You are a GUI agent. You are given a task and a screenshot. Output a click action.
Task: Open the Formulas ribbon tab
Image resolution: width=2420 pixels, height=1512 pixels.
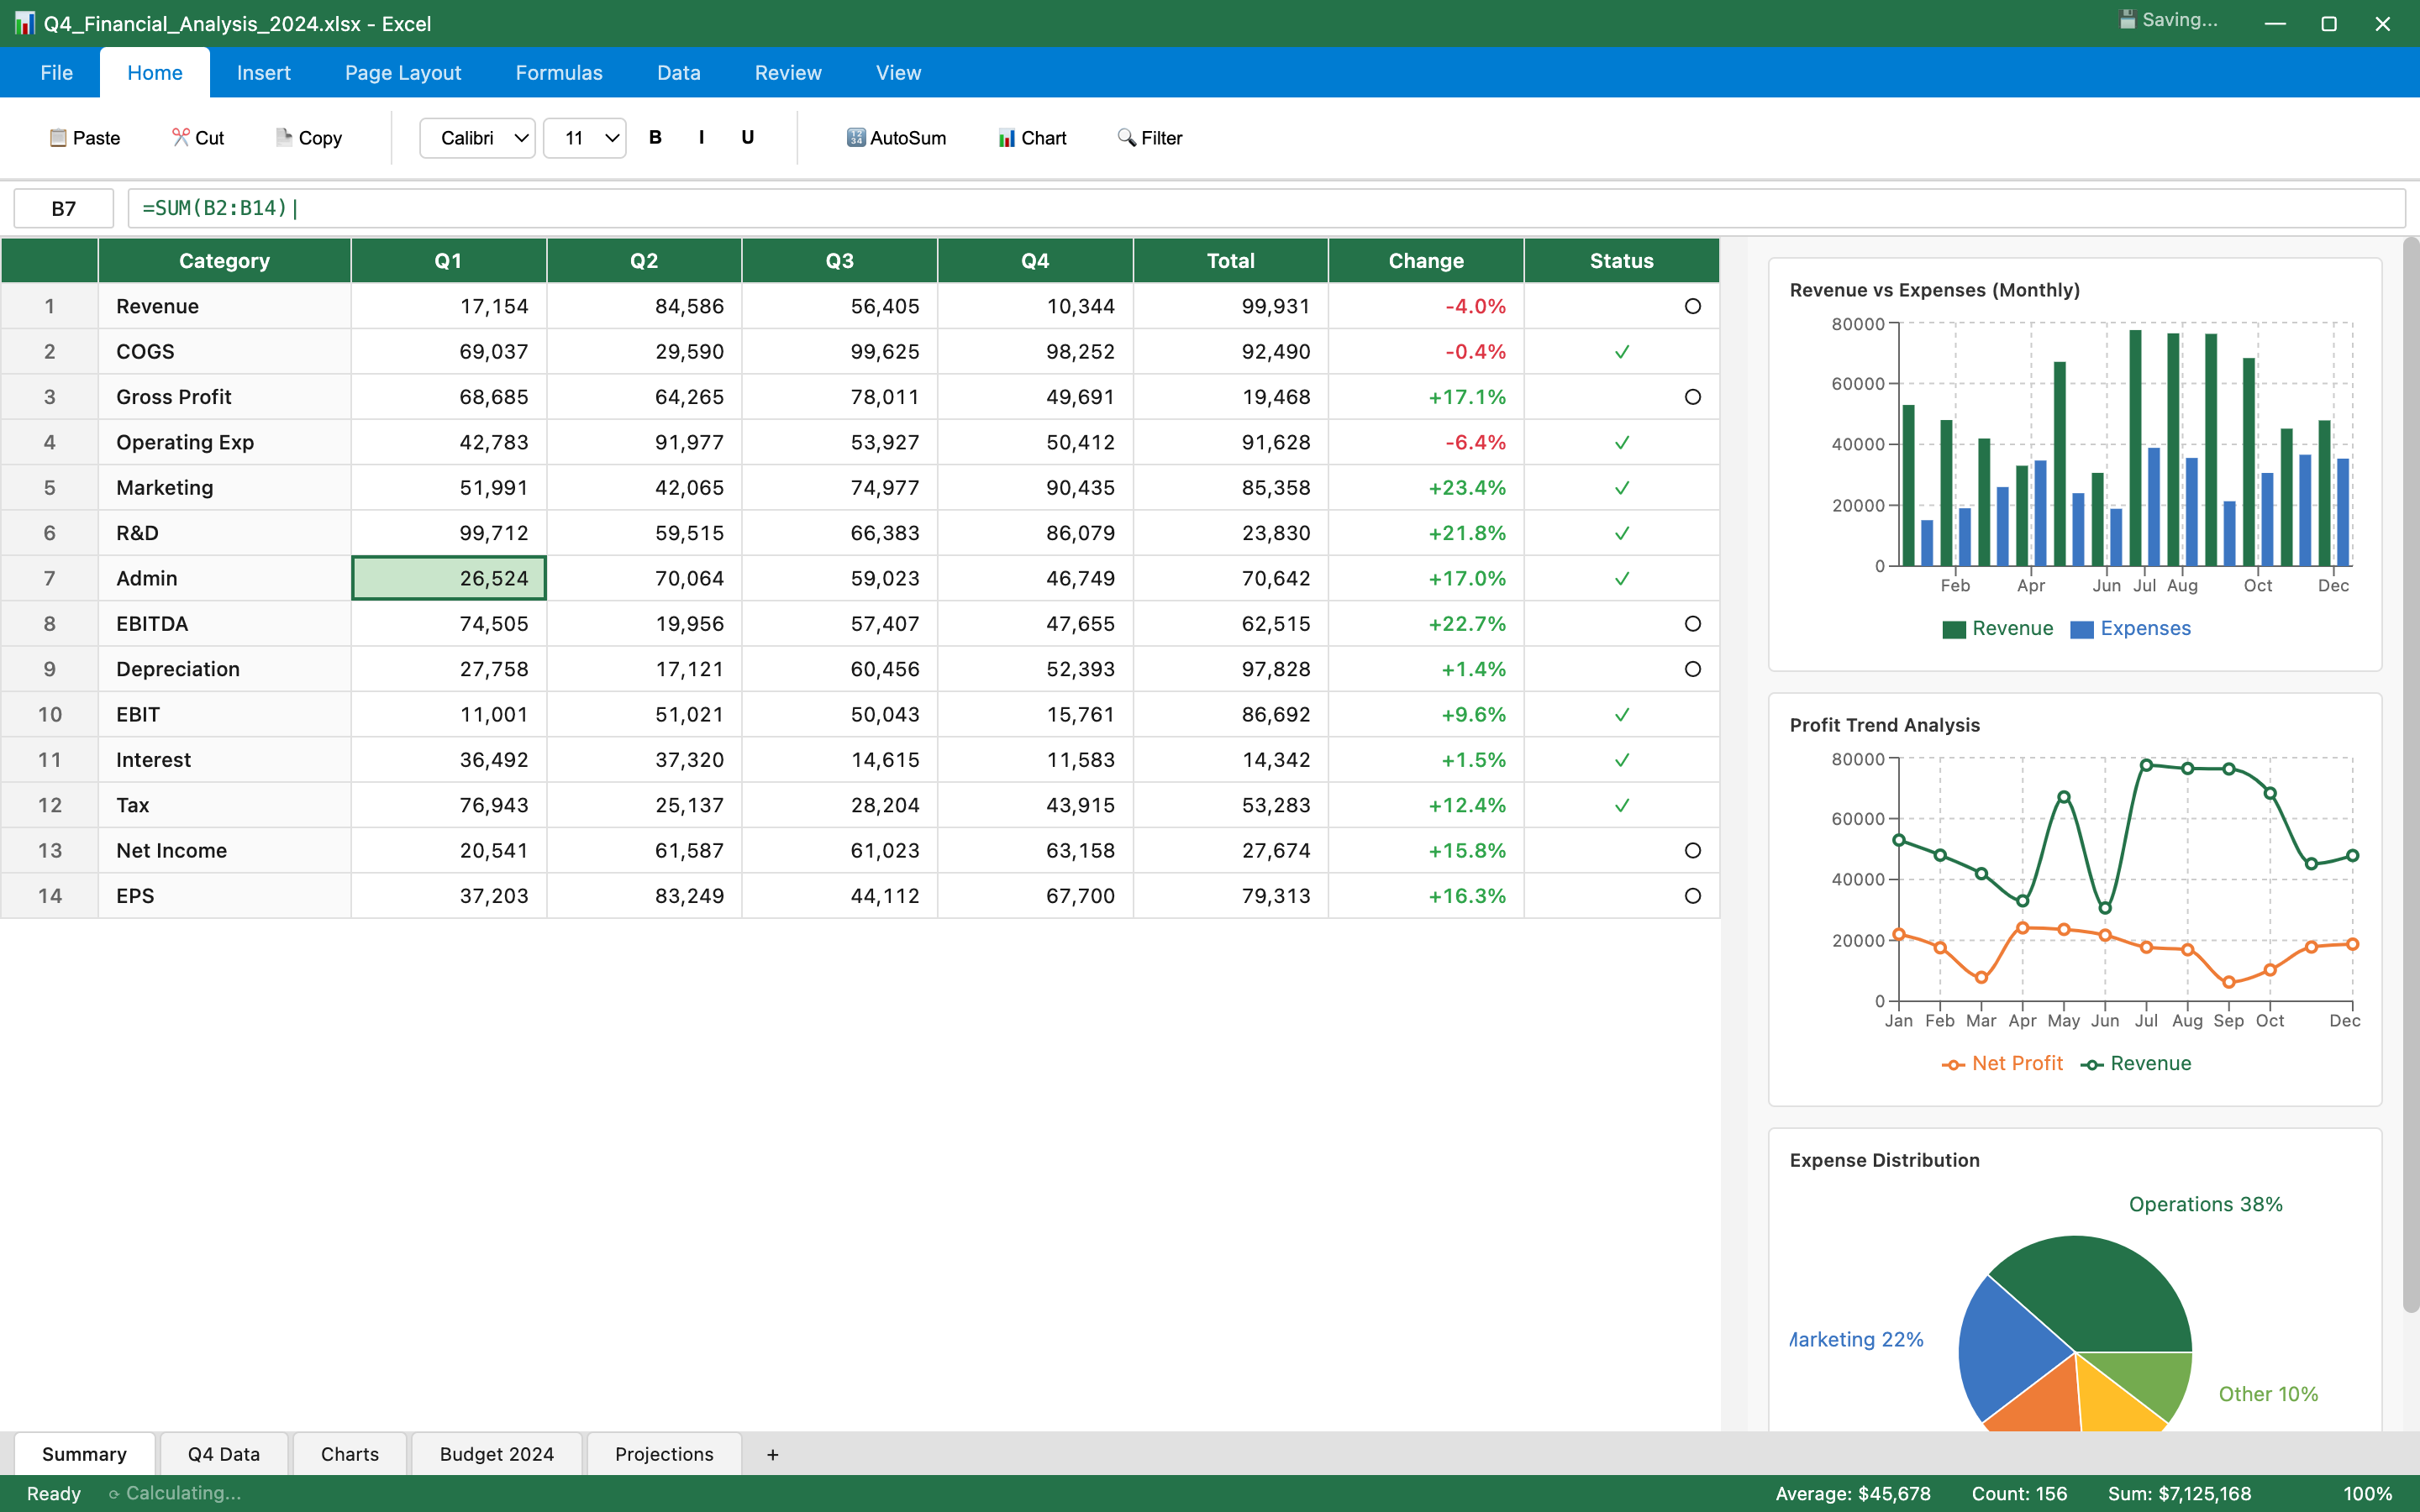click(558, 73)
